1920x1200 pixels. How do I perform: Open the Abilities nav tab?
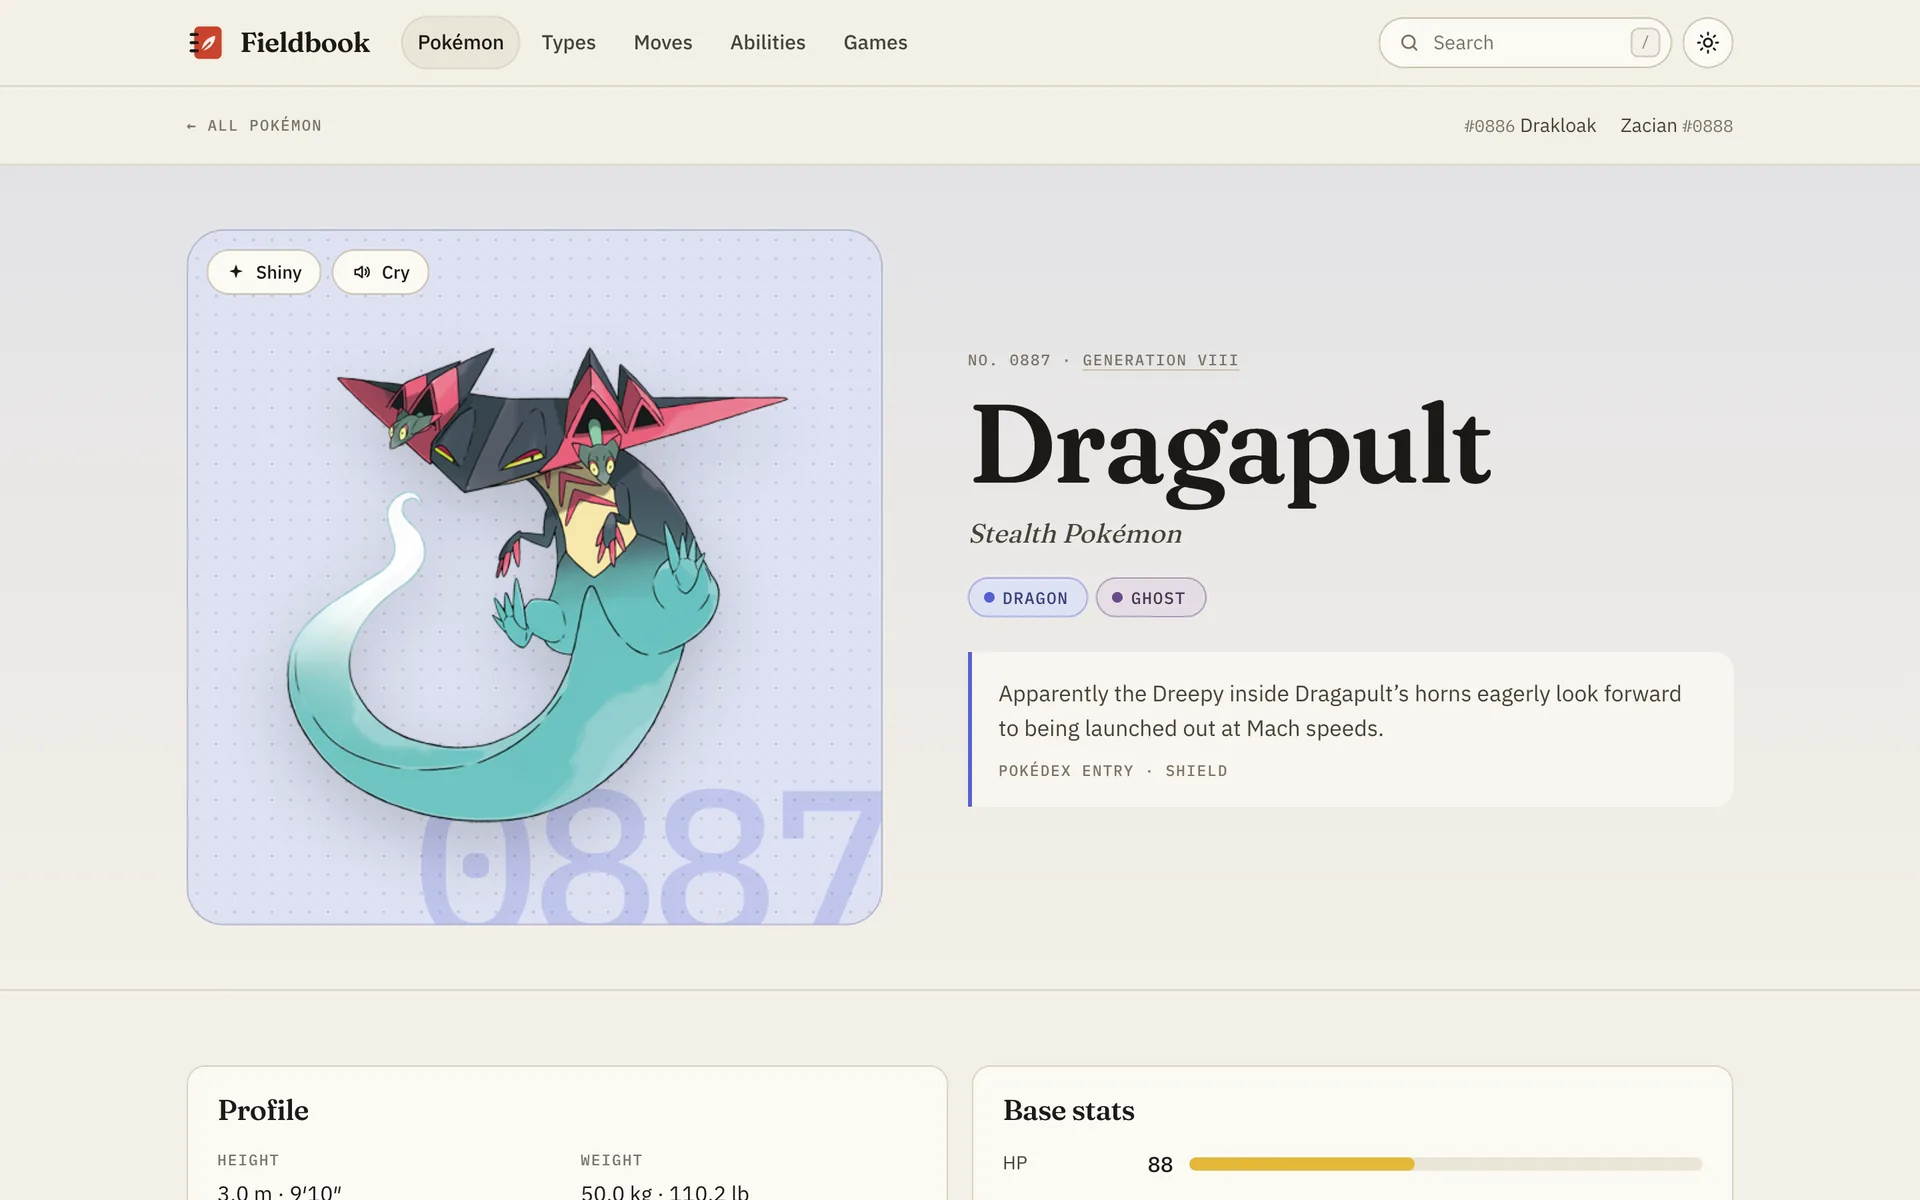[x=767, y=42]
